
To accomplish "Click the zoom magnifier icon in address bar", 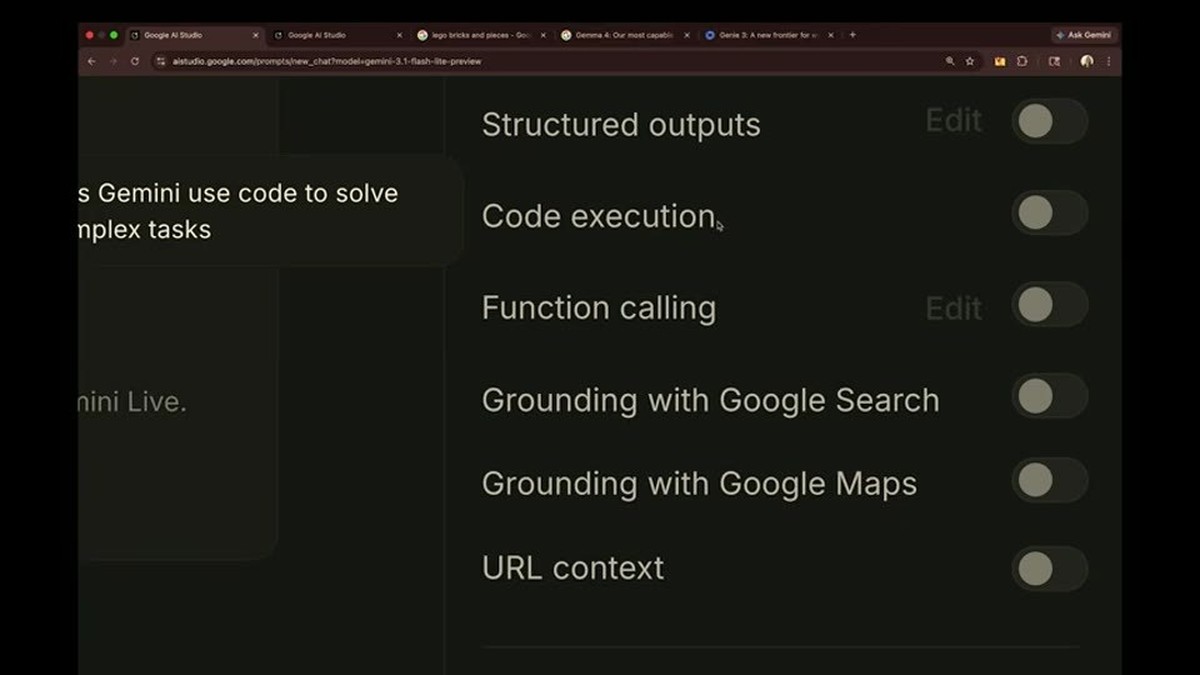I will [x=950, y=61].
